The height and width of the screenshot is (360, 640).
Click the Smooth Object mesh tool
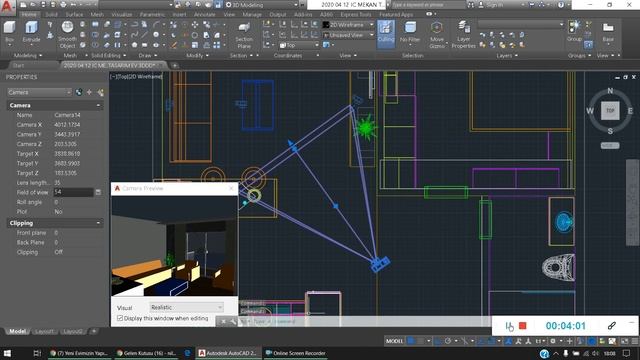(67, 35)
